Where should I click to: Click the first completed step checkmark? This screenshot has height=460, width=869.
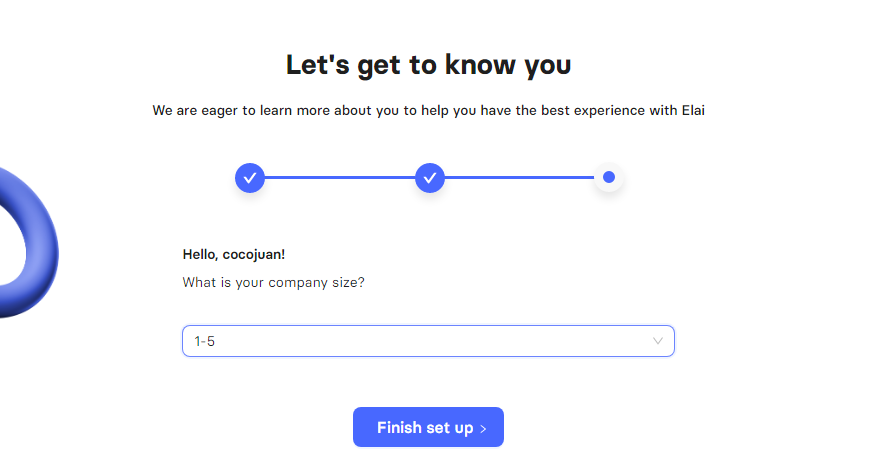point(250,178)
